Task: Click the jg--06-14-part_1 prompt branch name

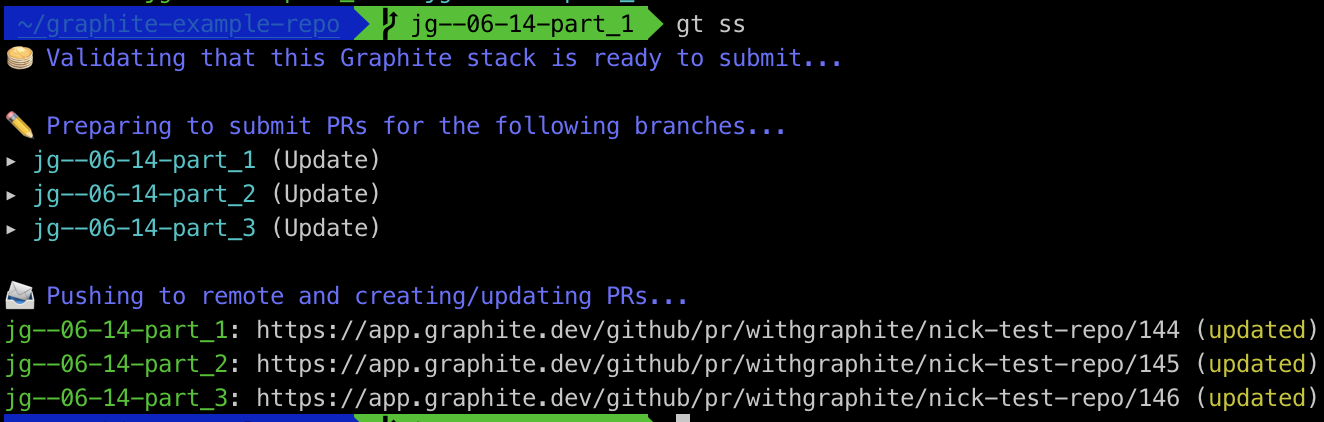Action: (522, 24)
